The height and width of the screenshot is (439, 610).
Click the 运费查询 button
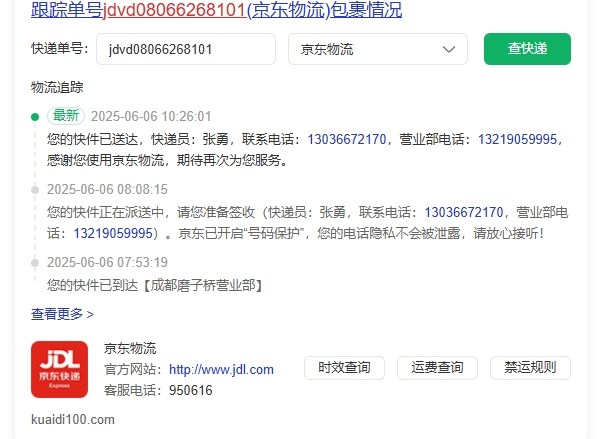pyautogui.click(x=437, y=368)
